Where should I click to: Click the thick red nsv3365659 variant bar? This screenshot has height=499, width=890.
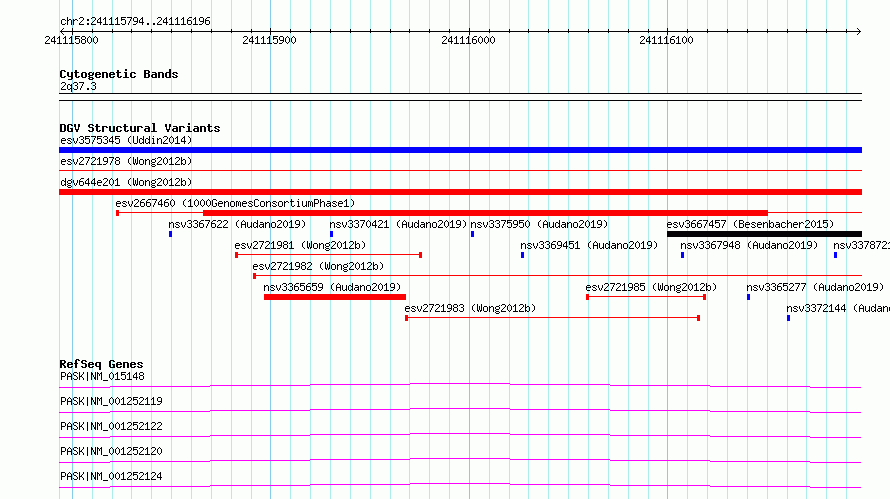tap(335, 297)
